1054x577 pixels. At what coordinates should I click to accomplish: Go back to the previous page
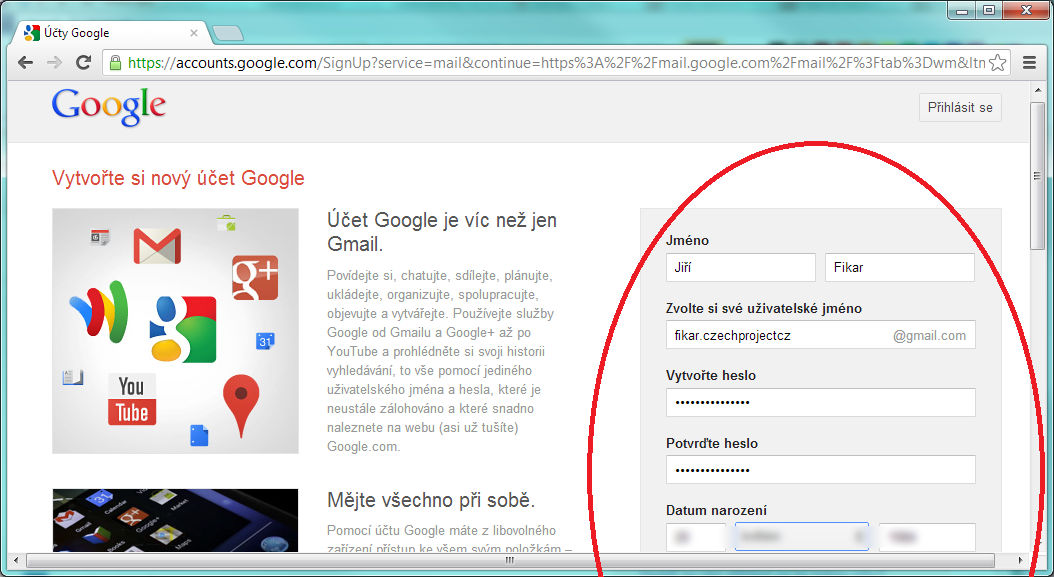tap(26, 63)
